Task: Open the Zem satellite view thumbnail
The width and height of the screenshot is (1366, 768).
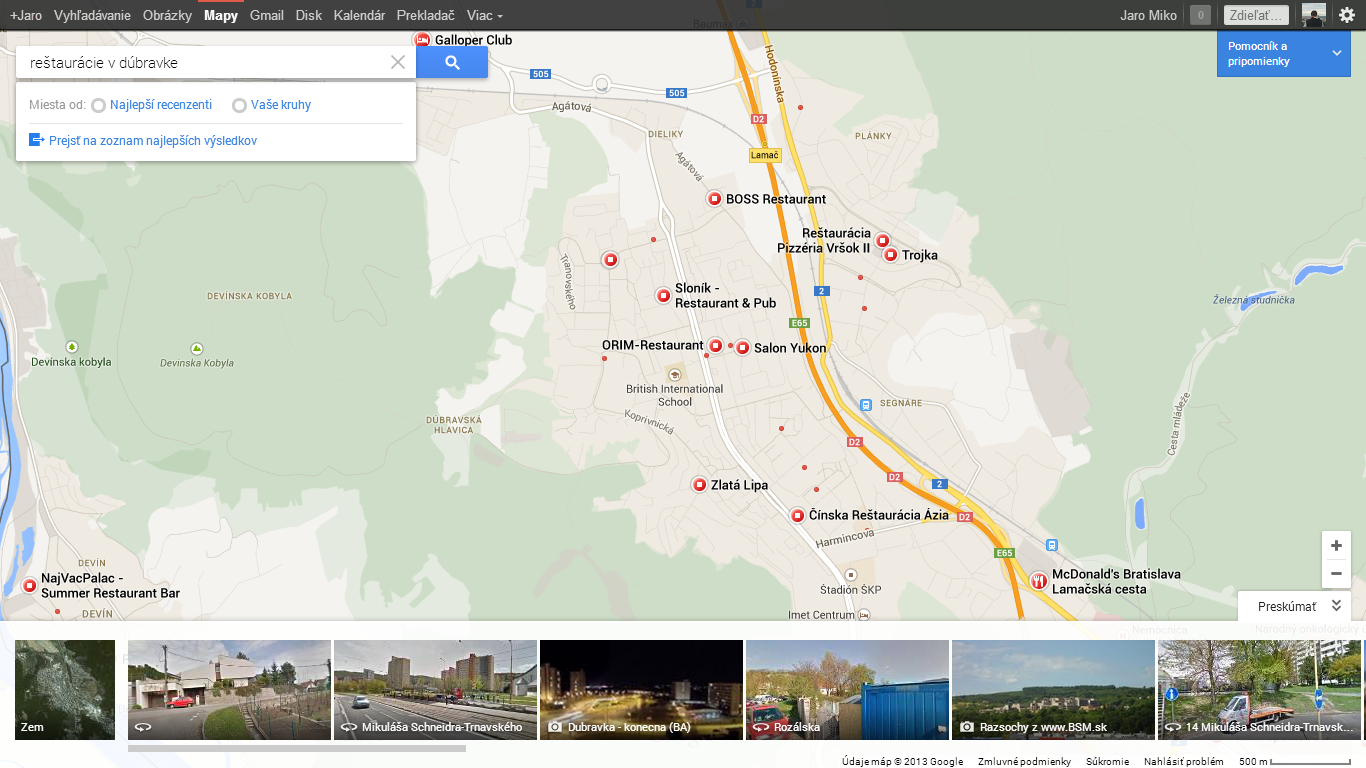Action: tap(65, 690)
